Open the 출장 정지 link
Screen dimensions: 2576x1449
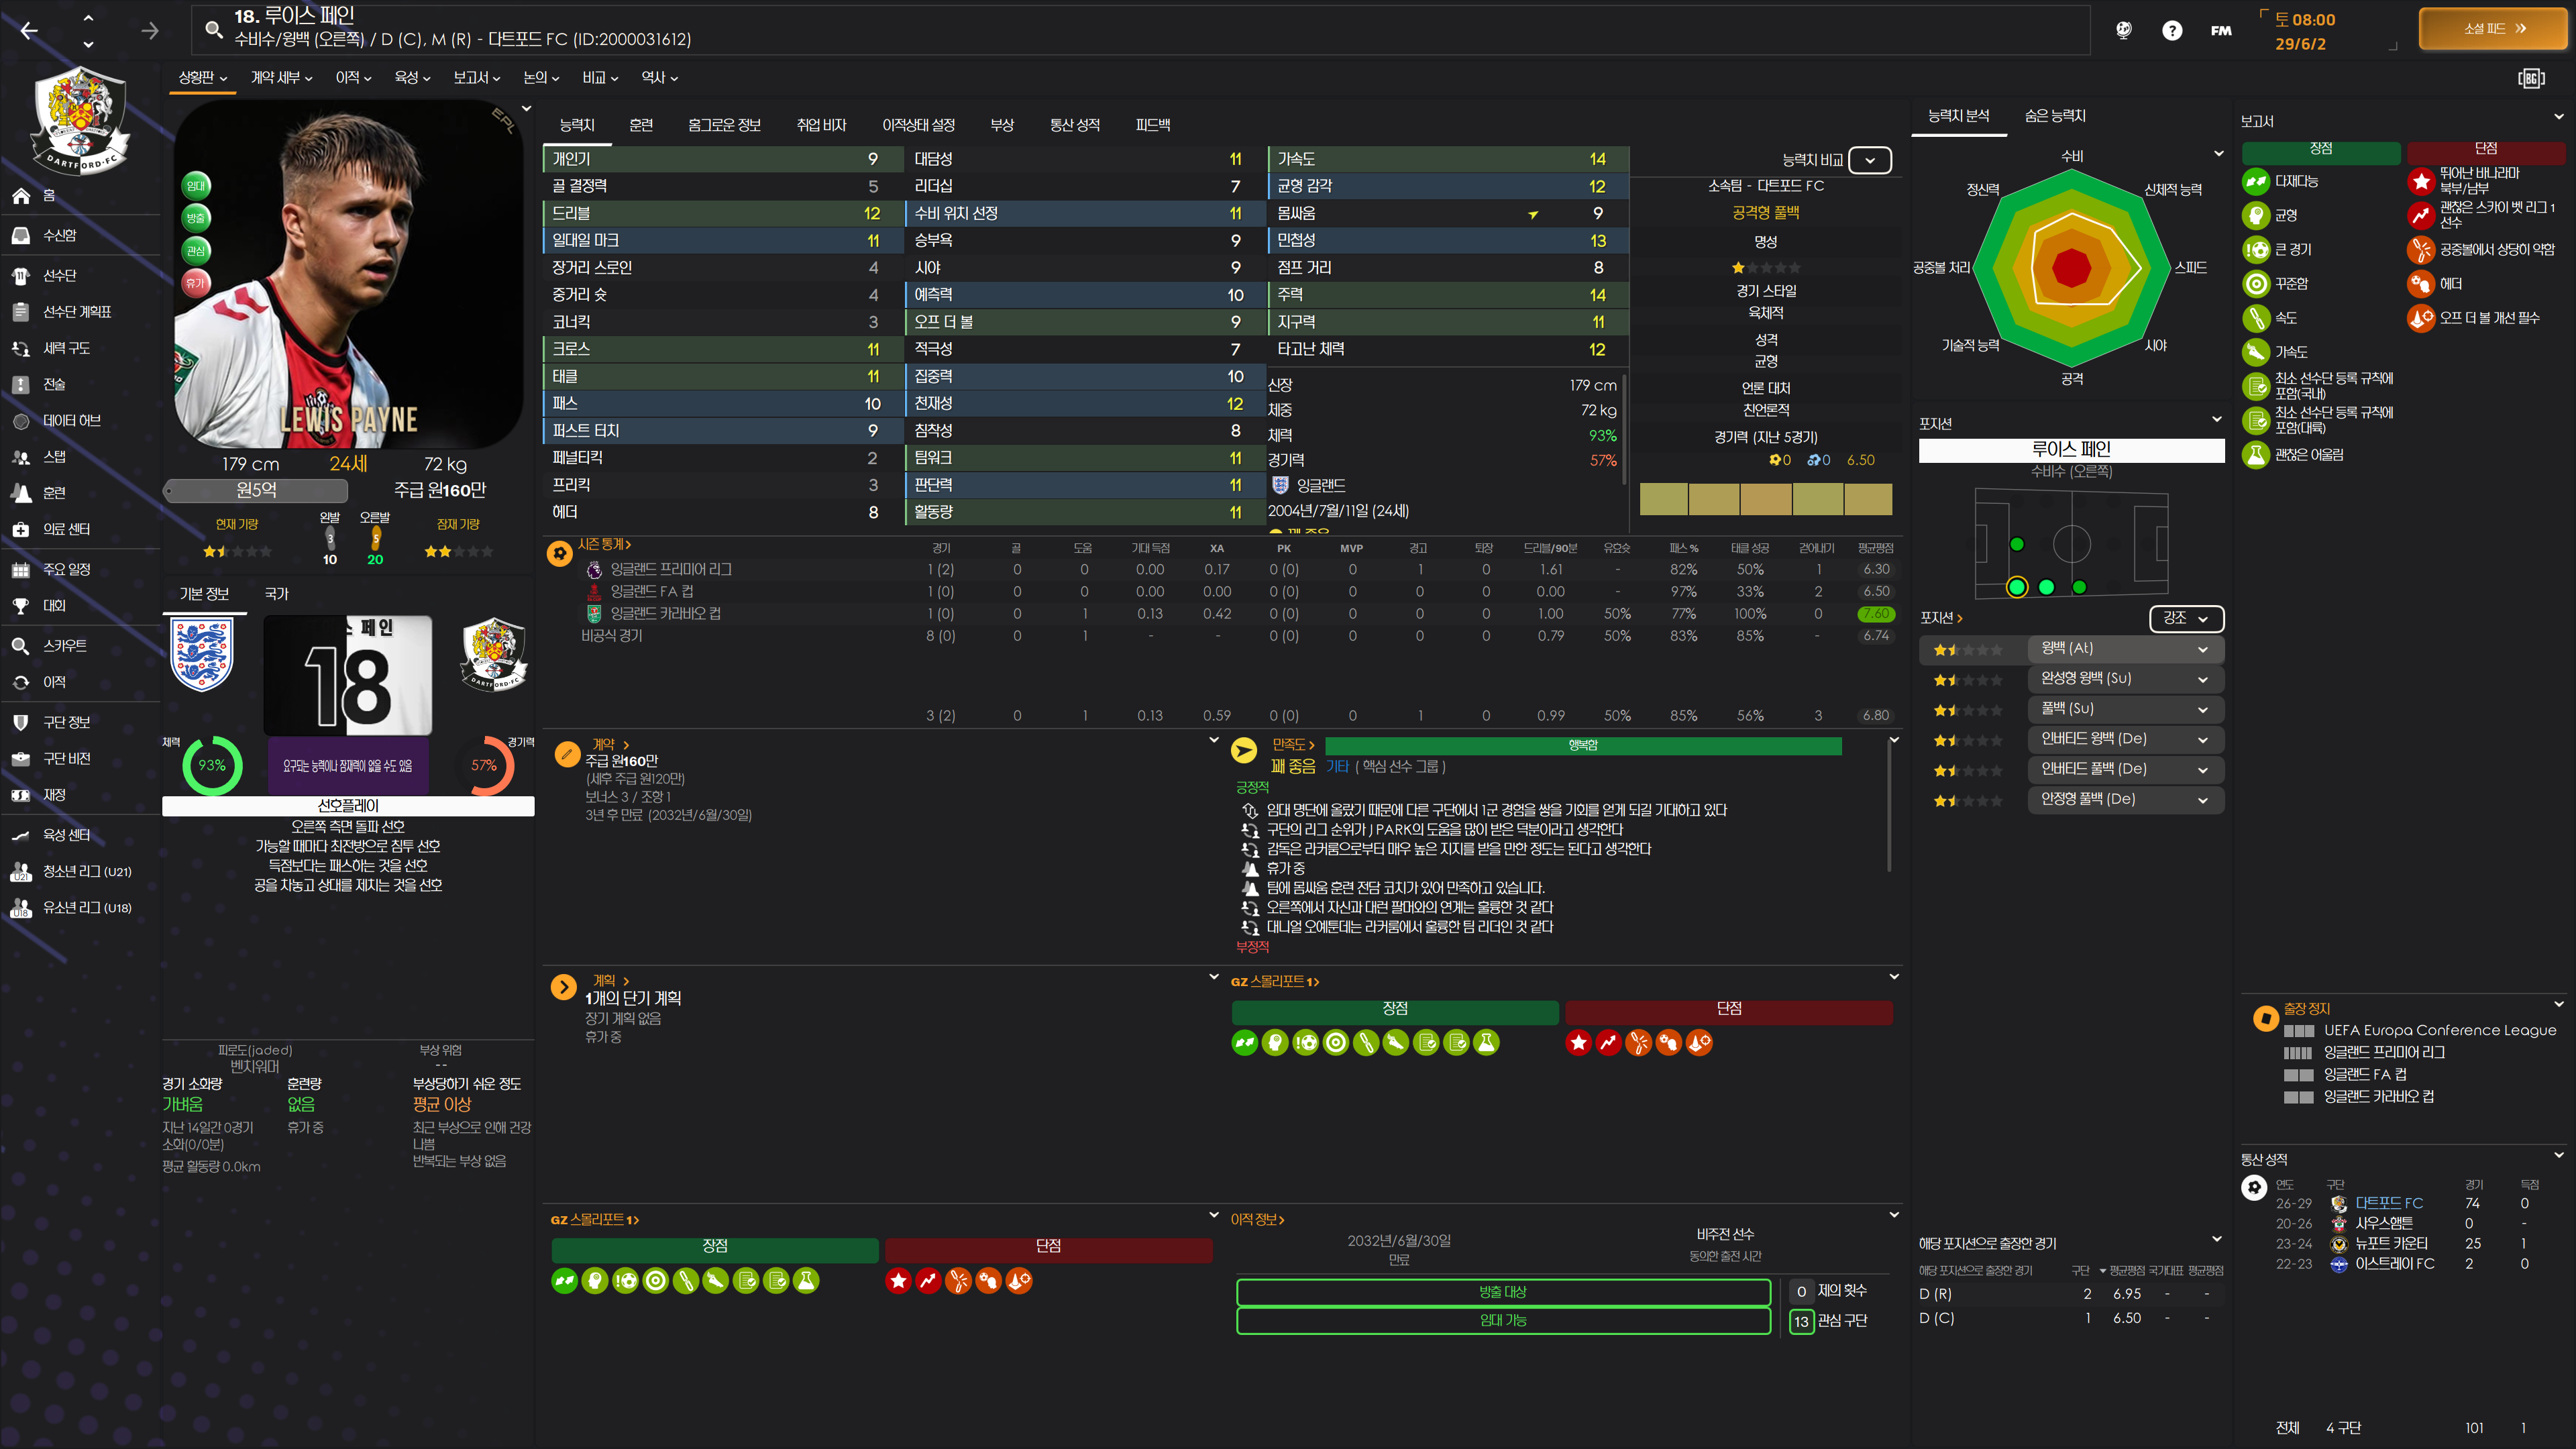tap(2306, 1009)
